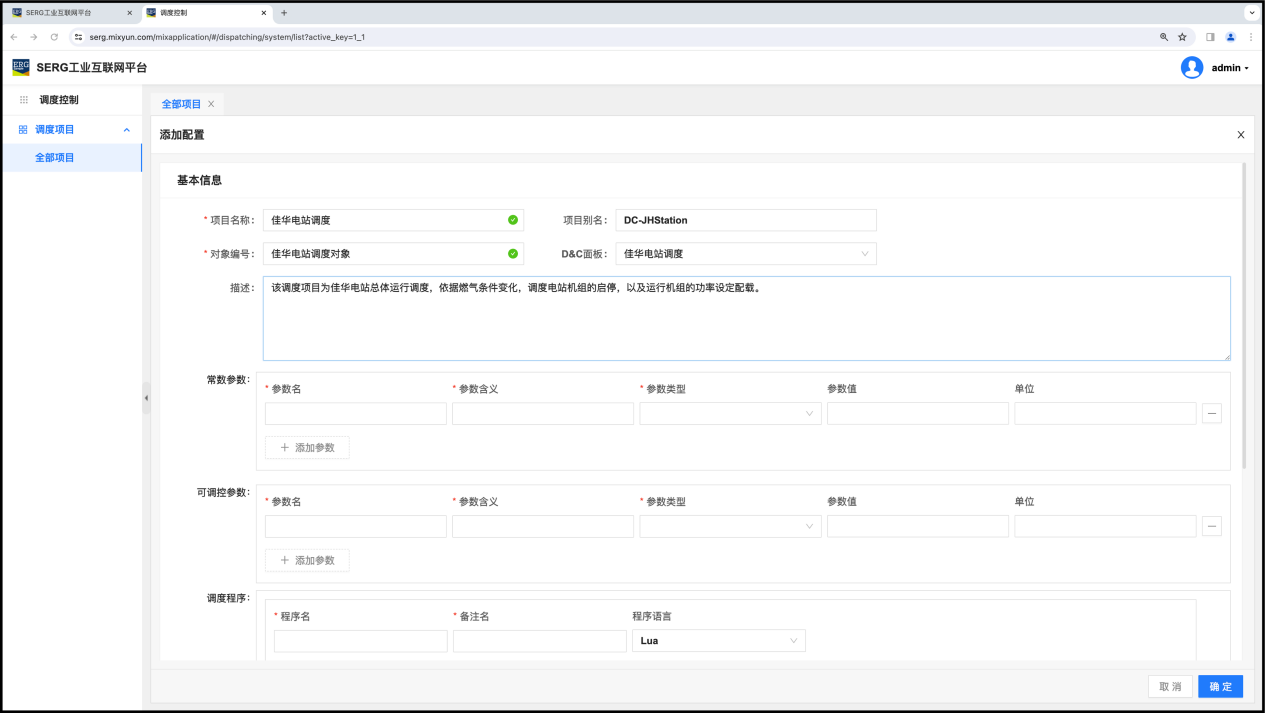Open the D&C面板 dropdown

(745, 254)
